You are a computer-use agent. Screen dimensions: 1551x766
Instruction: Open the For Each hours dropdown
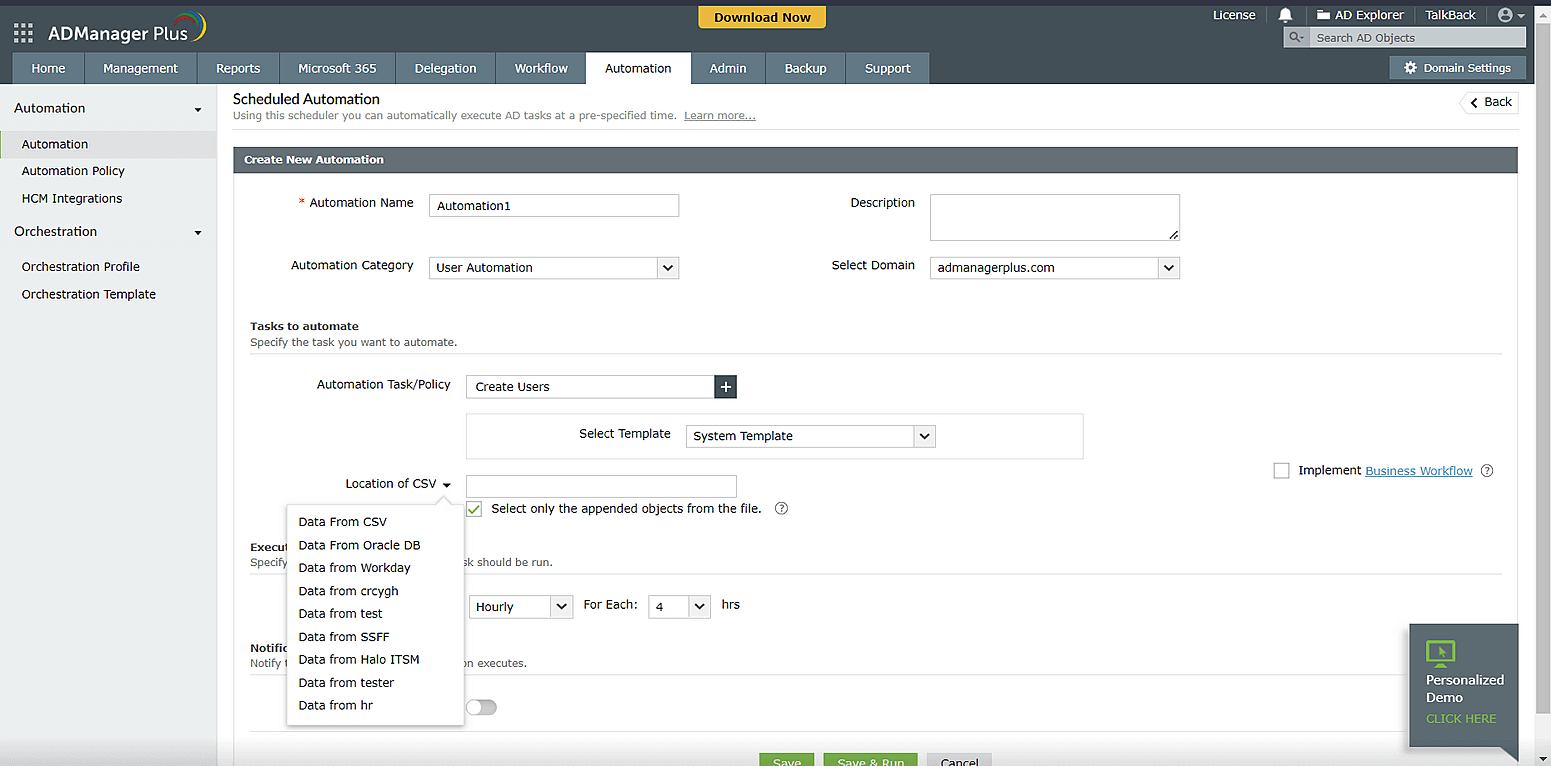680,606
